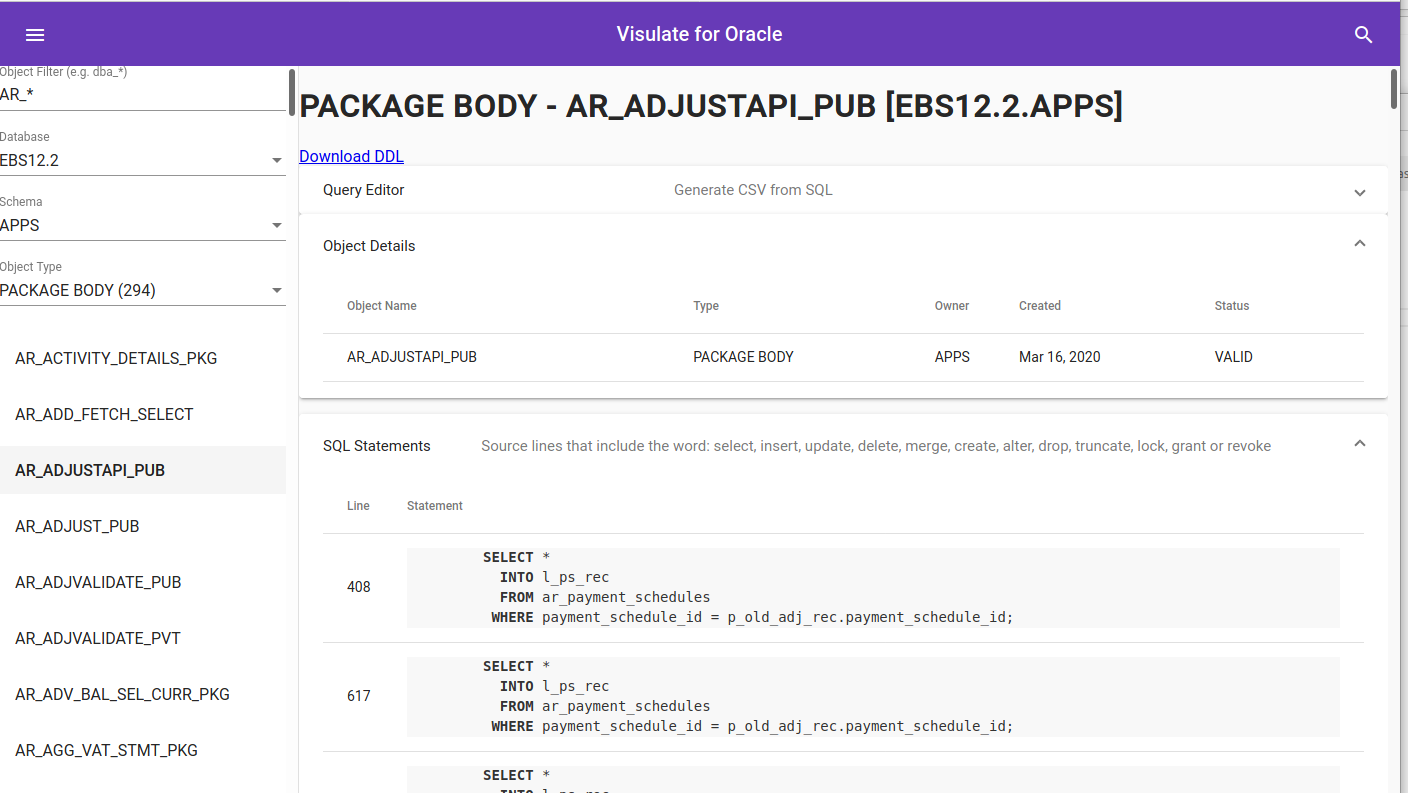Click the AR_ADJUSTAPI_PUB cell in Object Details
Screen dimensions: 1408x793
point(412,357)
